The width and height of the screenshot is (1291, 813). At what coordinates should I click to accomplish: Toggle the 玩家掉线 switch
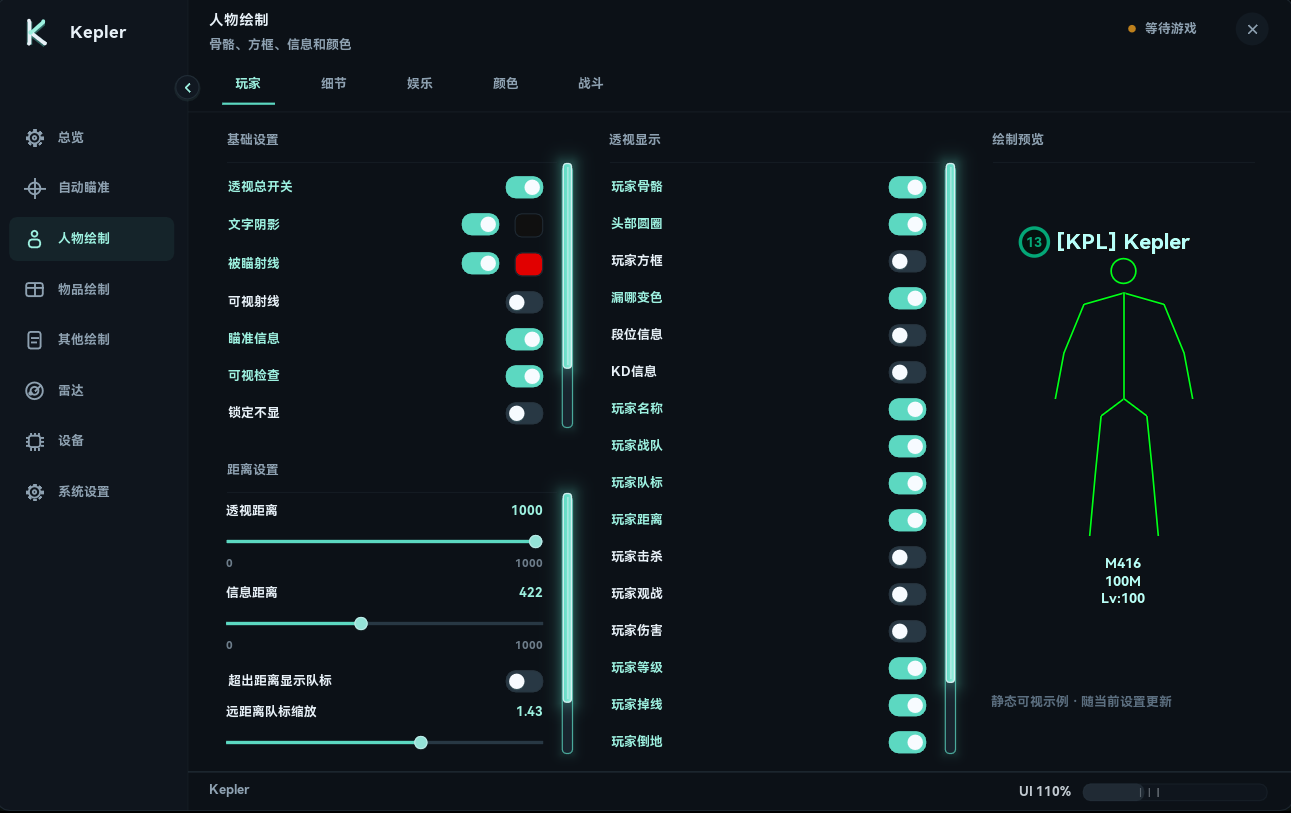(907, 705)
